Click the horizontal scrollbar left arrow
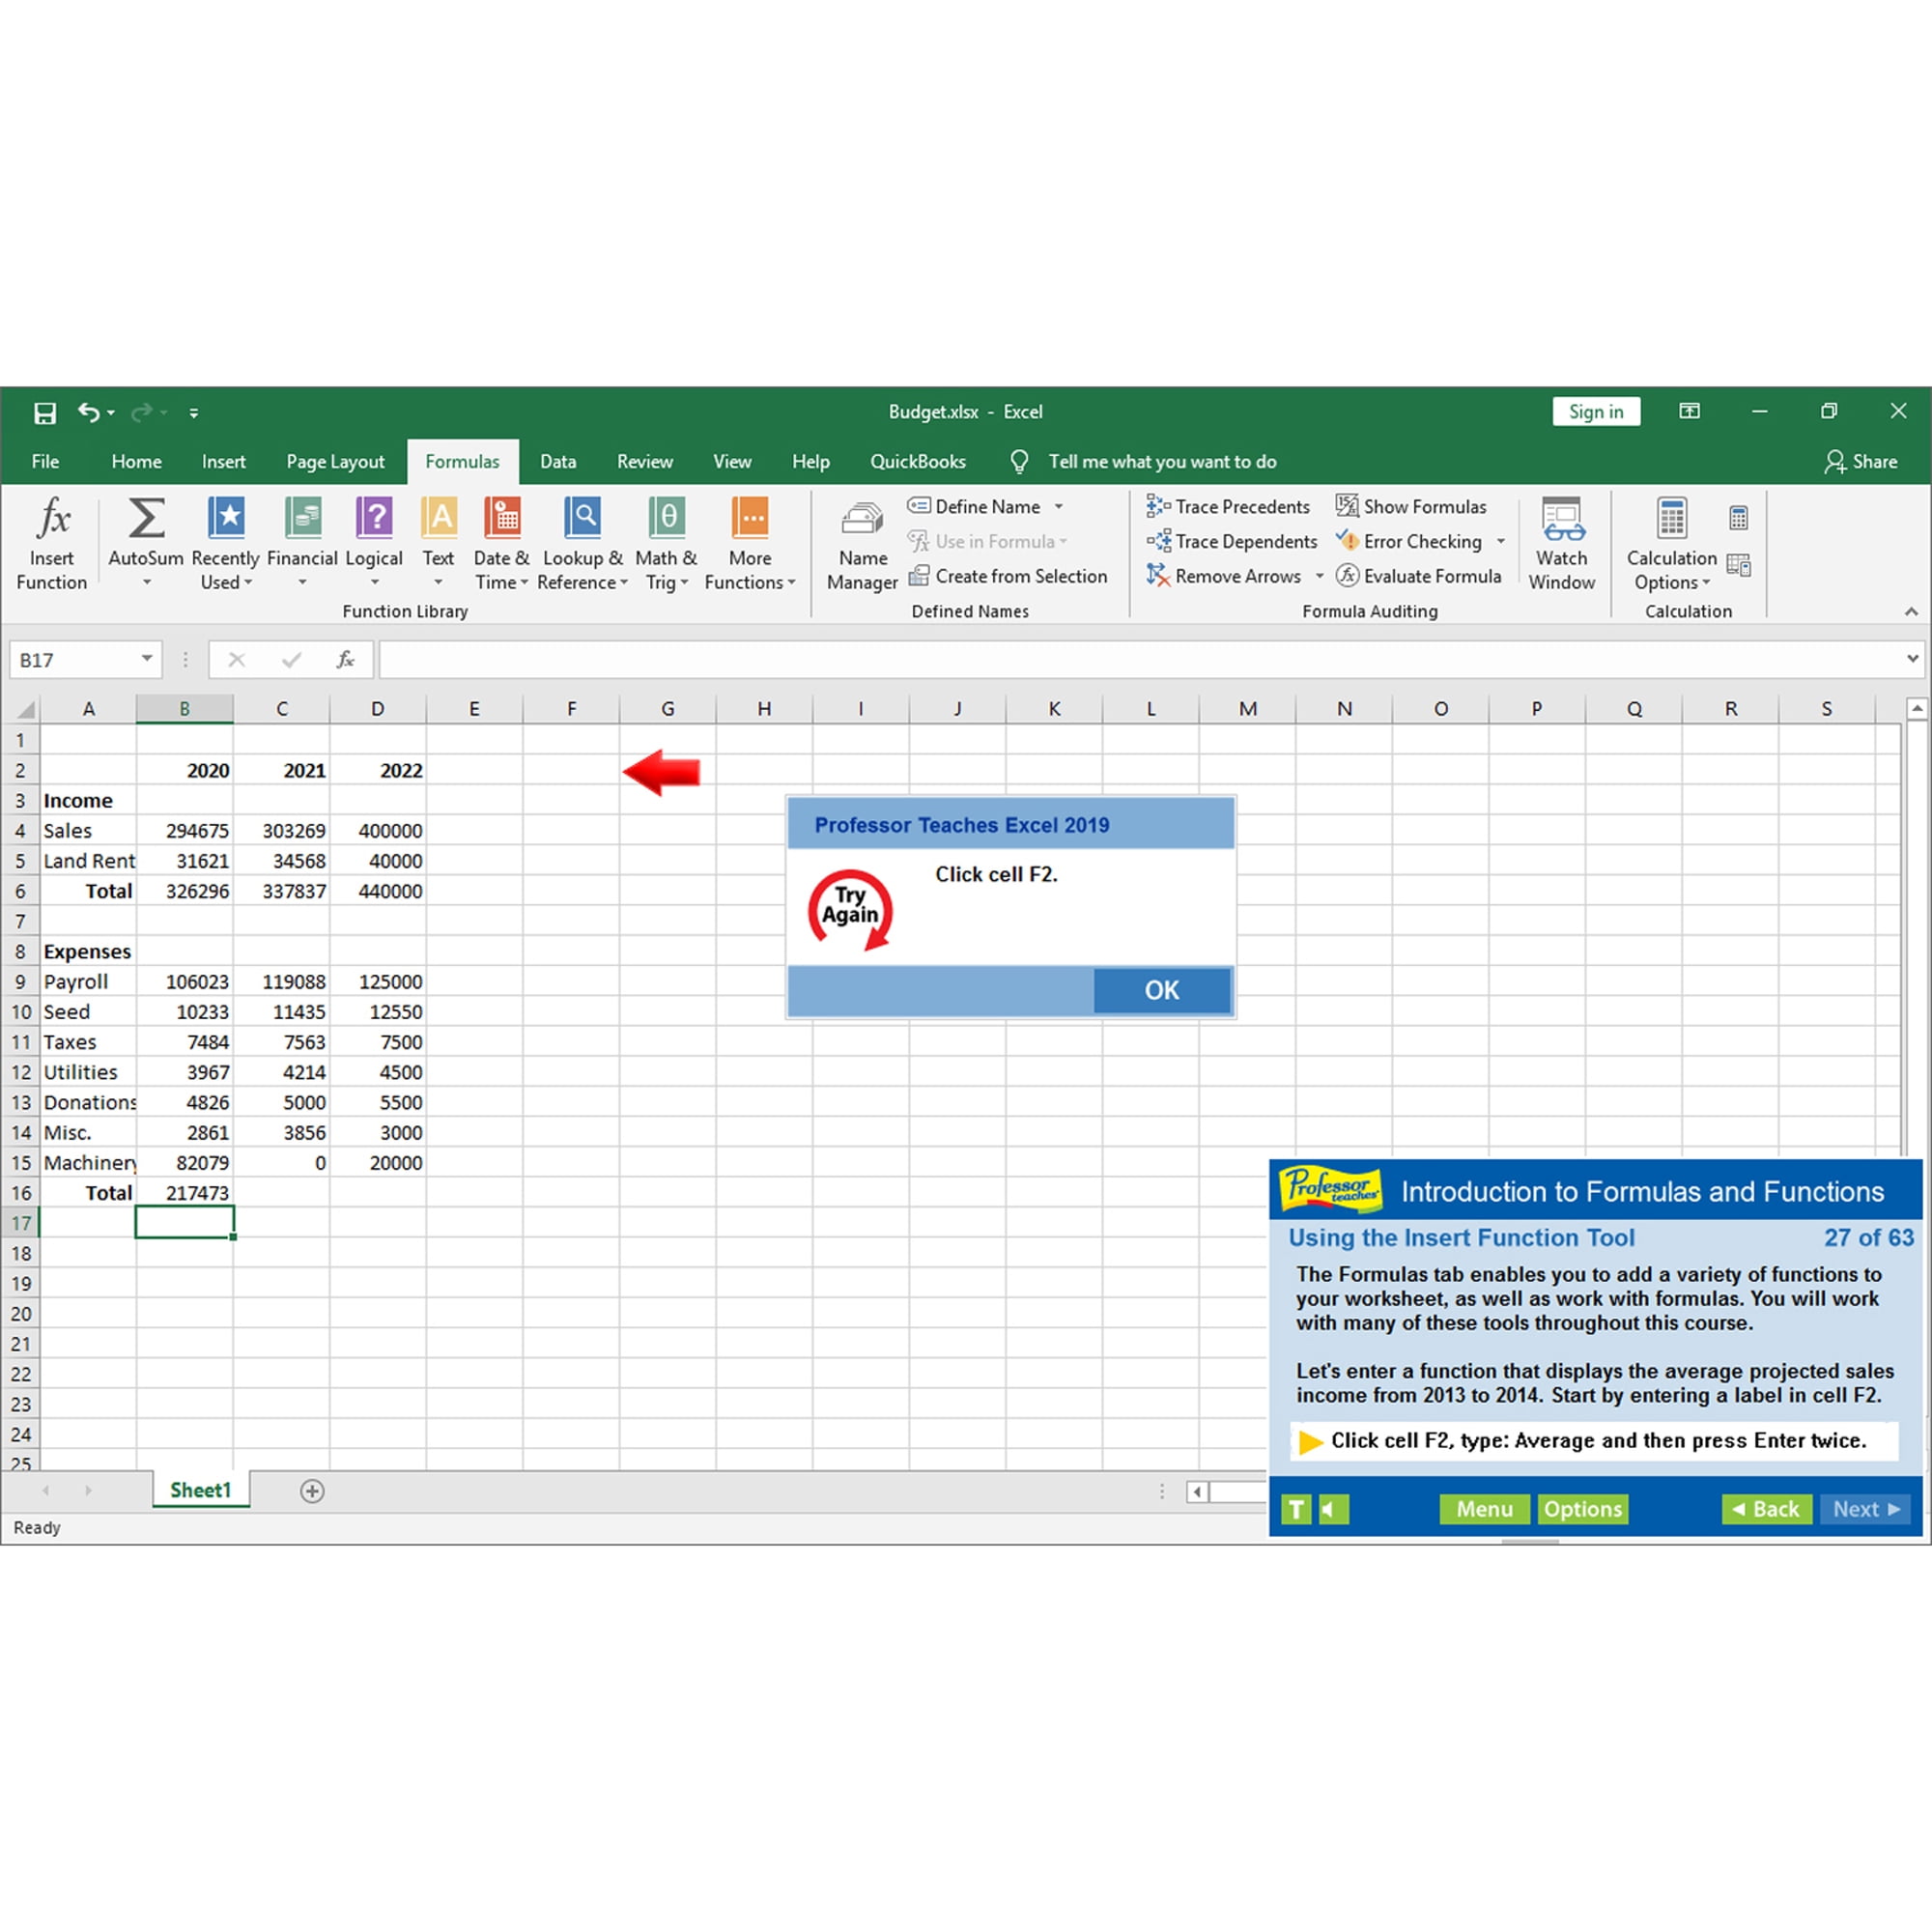1932x1932 pixels. tap(1197, 1492)
